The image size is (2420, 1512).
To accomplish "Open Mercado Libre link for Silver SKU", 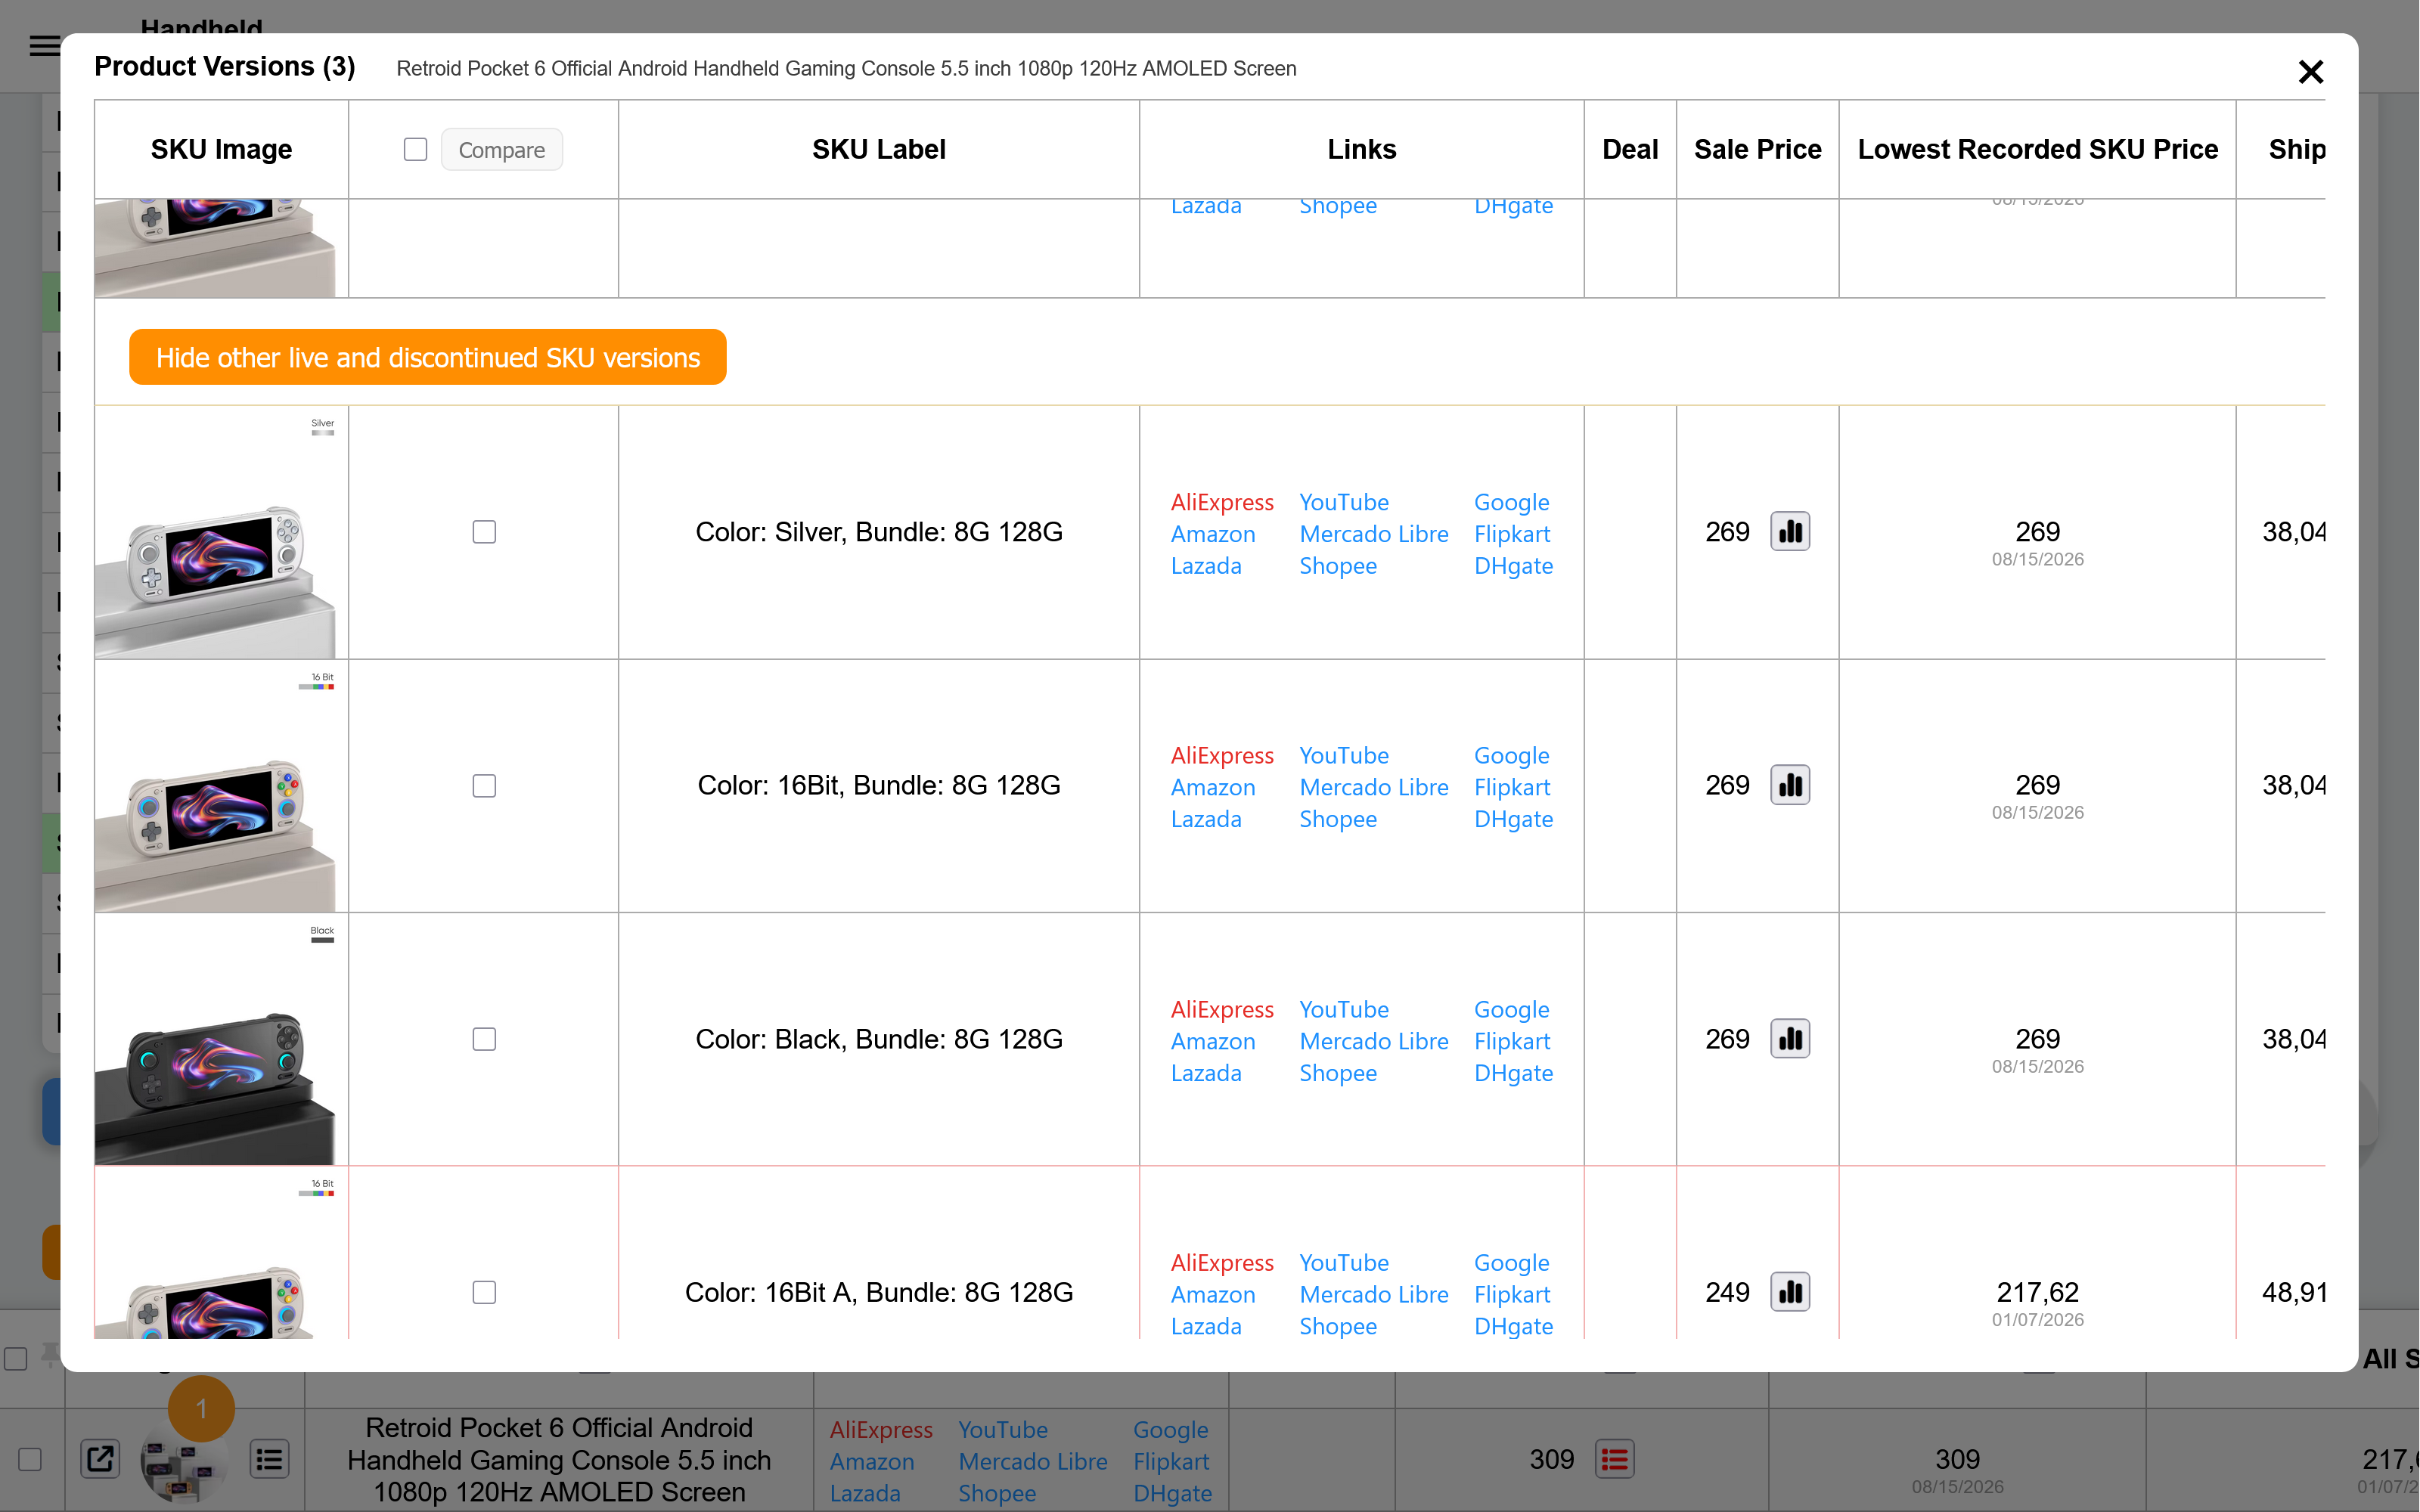I will pos(1374,534).
